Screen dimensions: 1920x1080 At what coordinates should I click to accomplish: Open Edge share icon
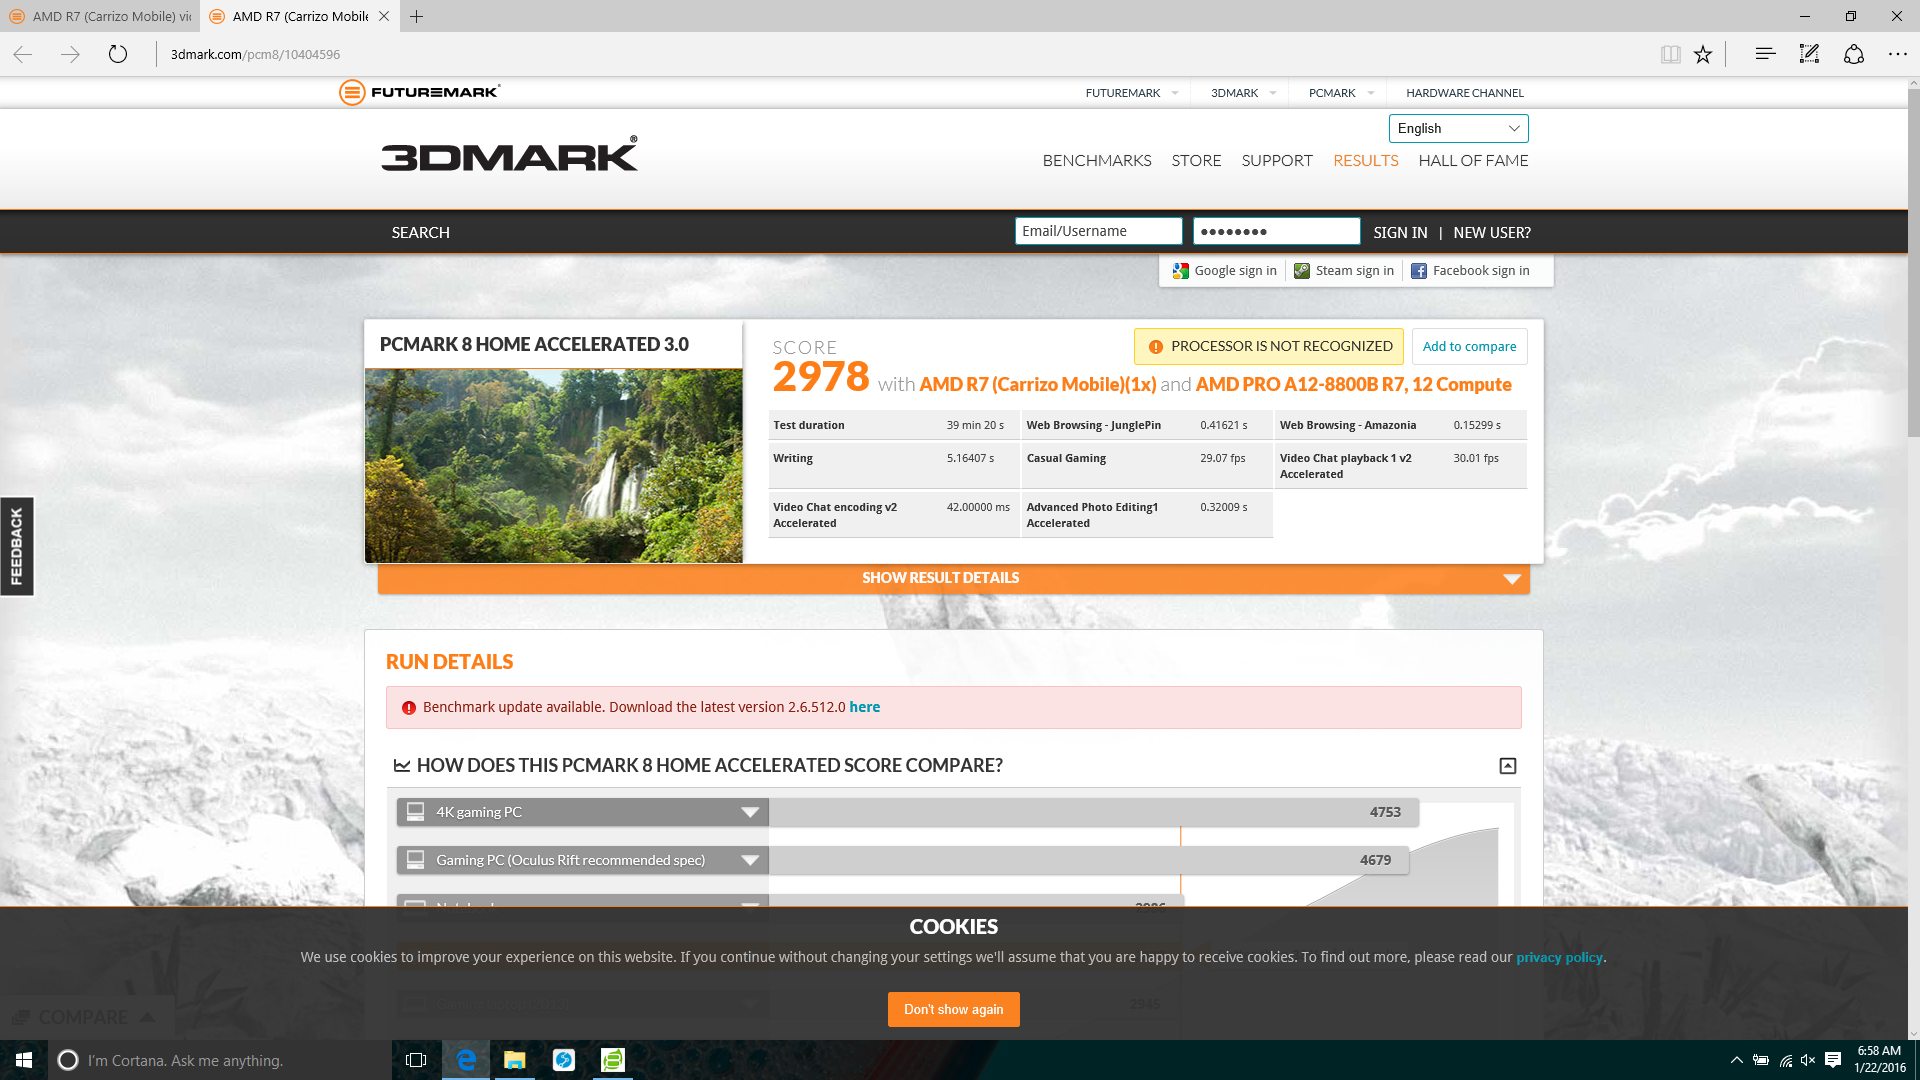[1854, 54]
